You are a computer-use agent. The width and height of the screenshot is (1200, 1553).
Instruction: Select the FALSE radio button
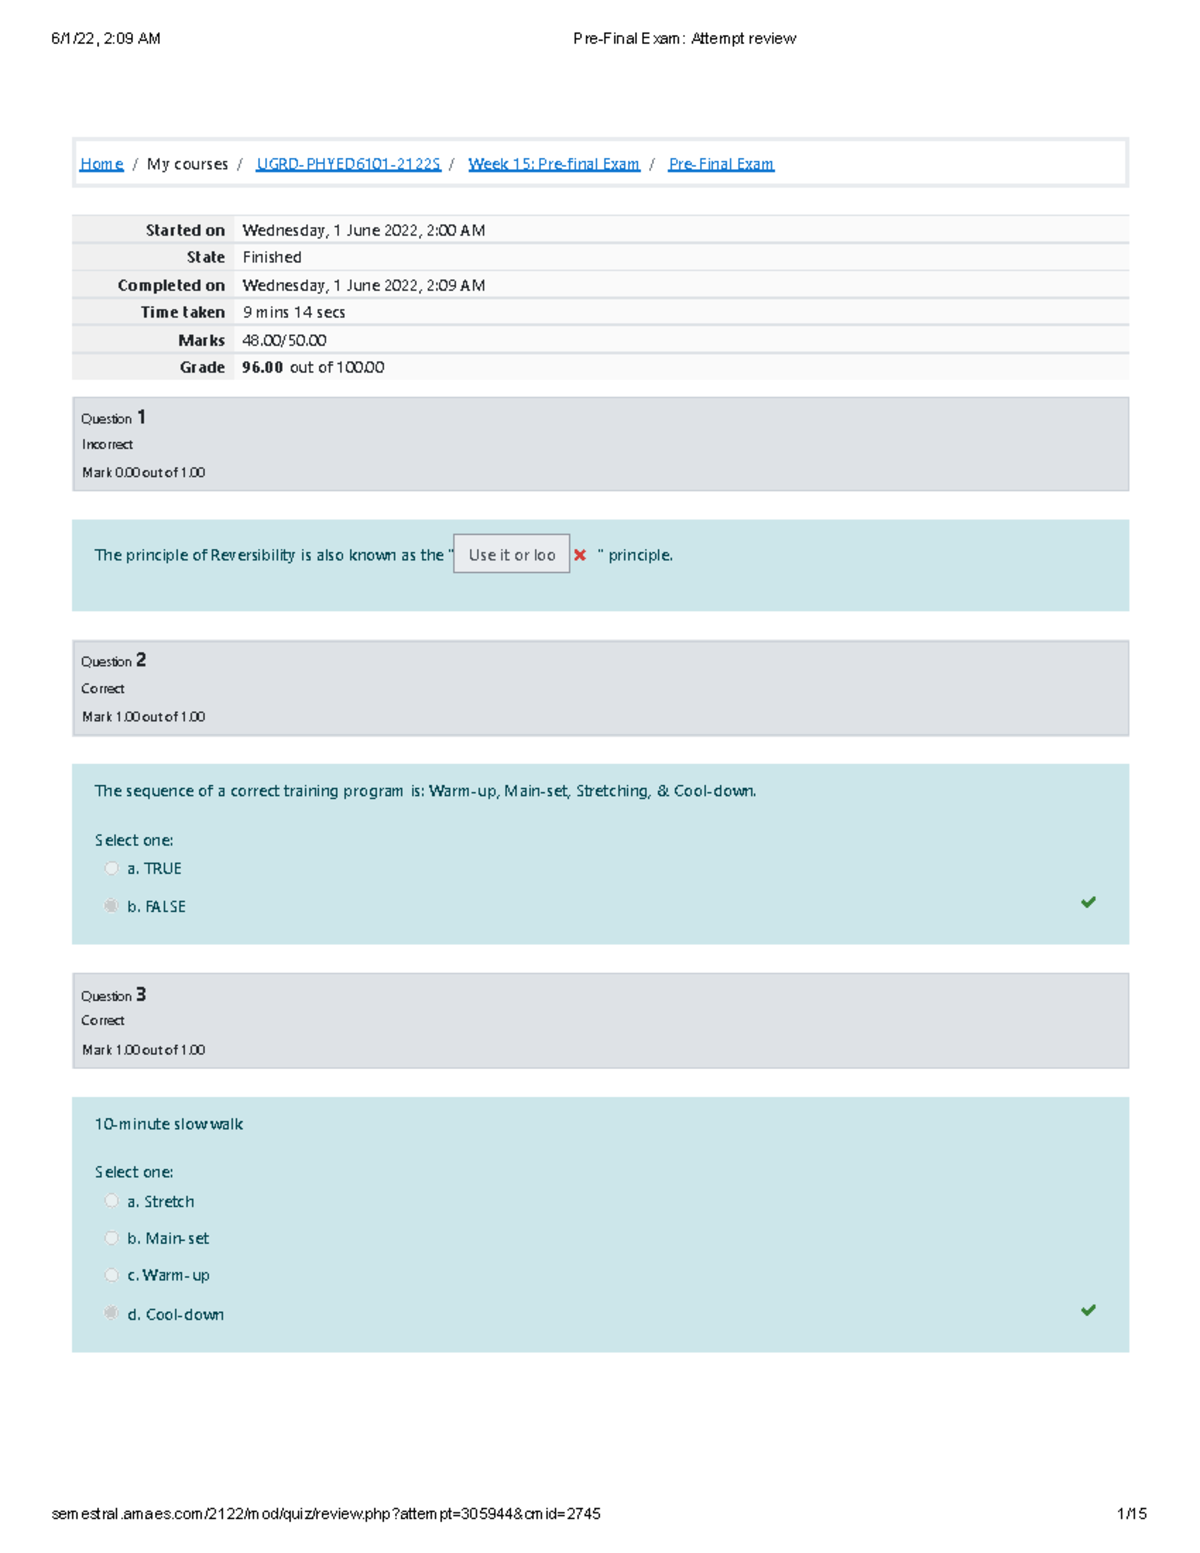click(111, 905)
